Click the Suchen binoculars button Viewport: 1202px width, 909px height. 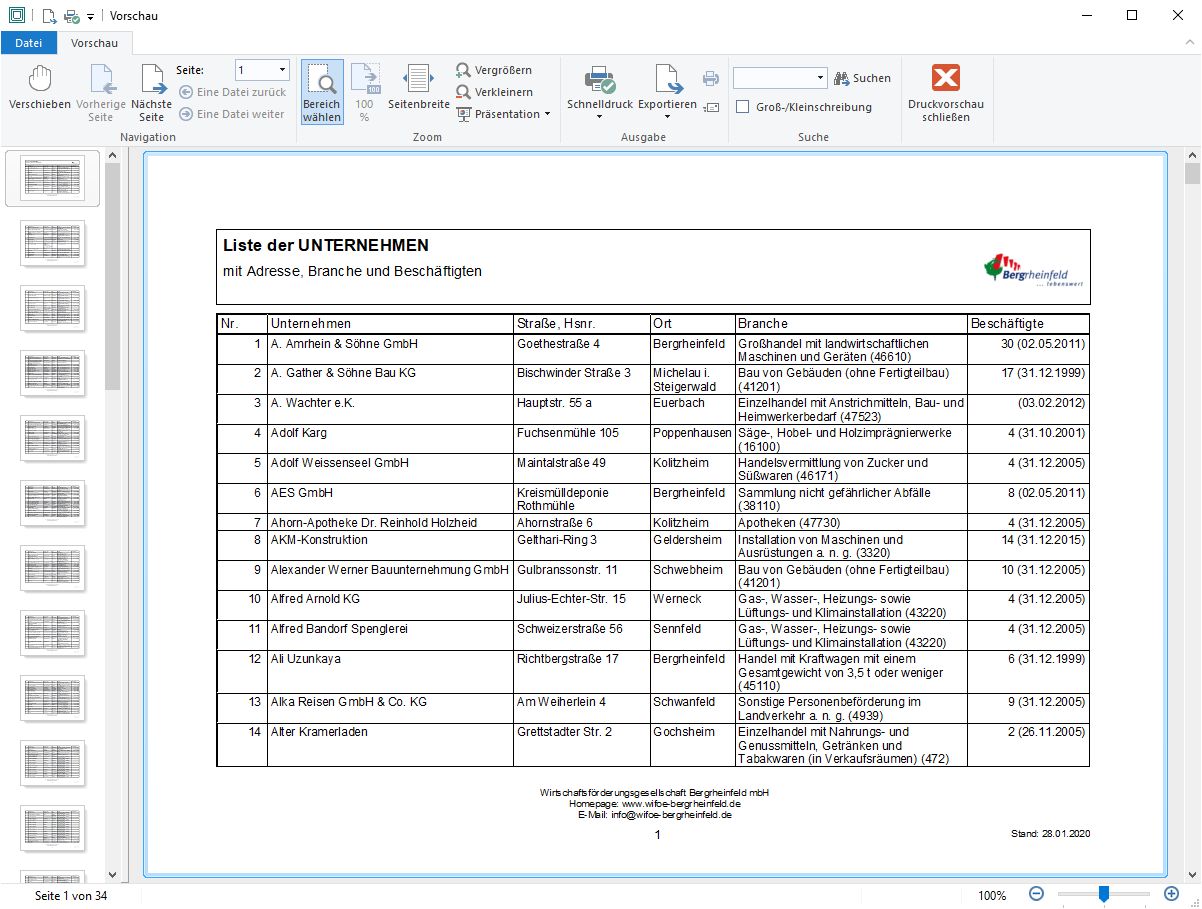(862, 78)
